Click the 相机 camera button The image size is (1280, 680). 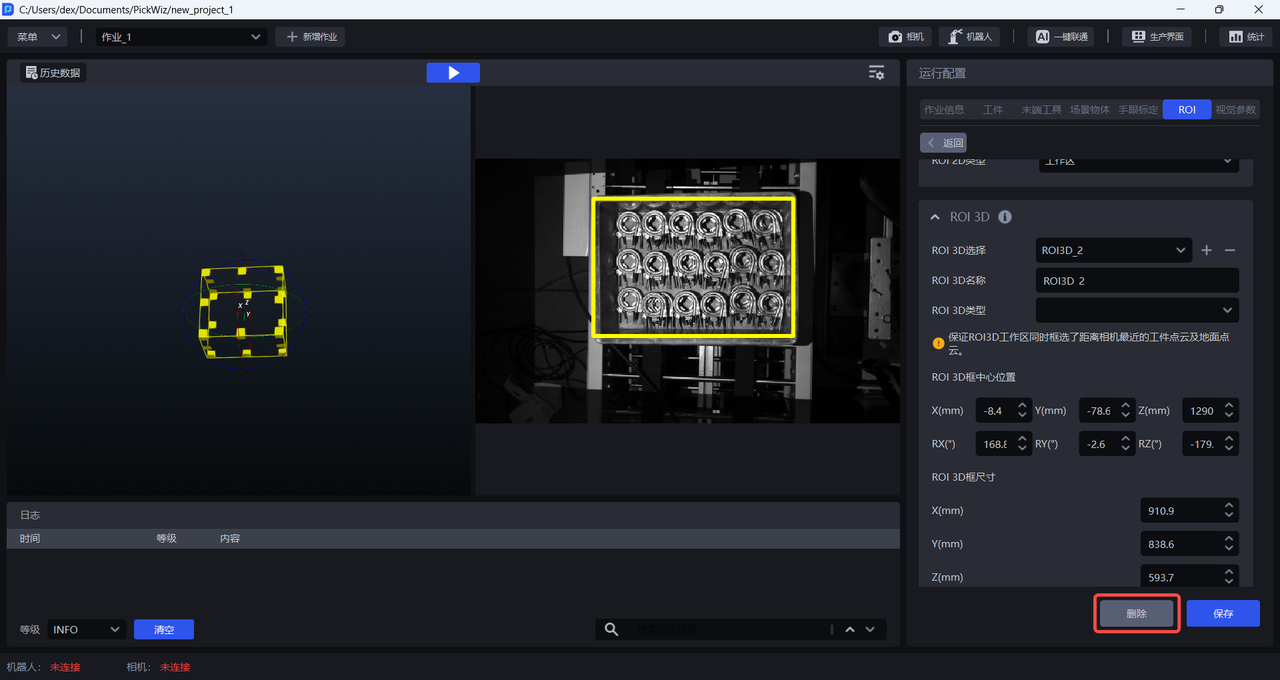(905, 37)
